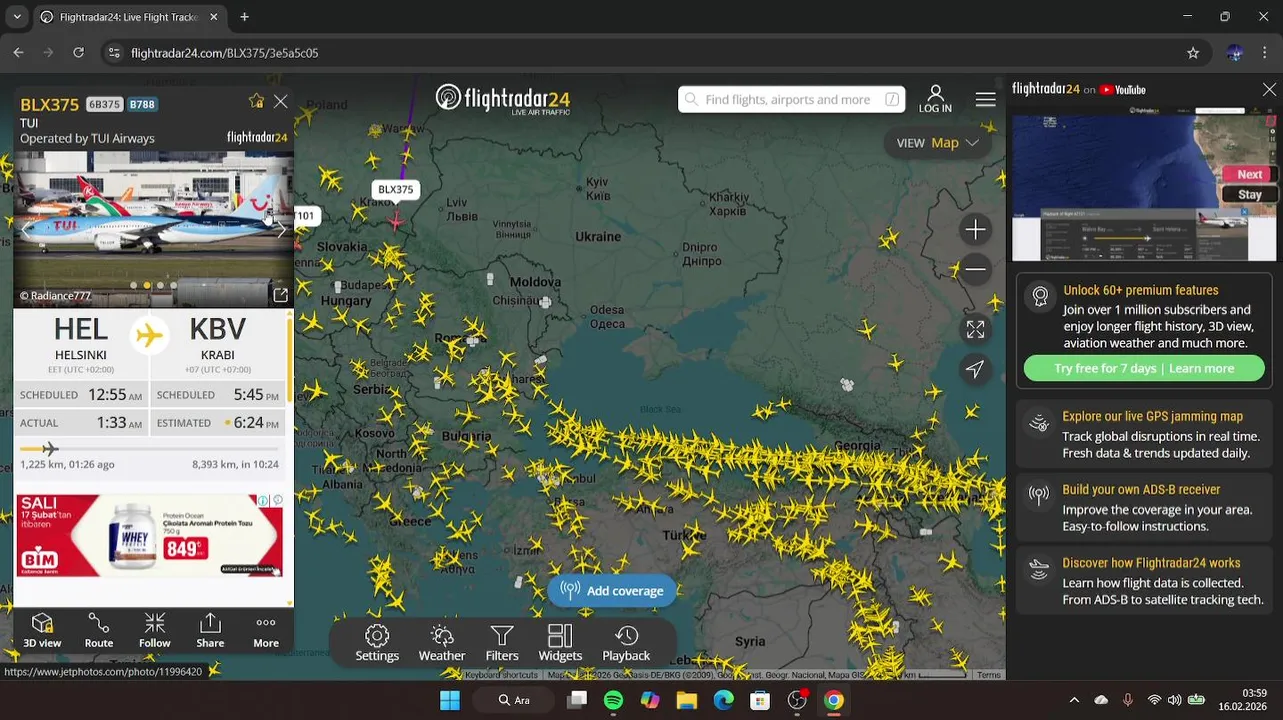Select the BLX375 aircraft on map
Screen dimensions: 1283x720
(396, 220)
